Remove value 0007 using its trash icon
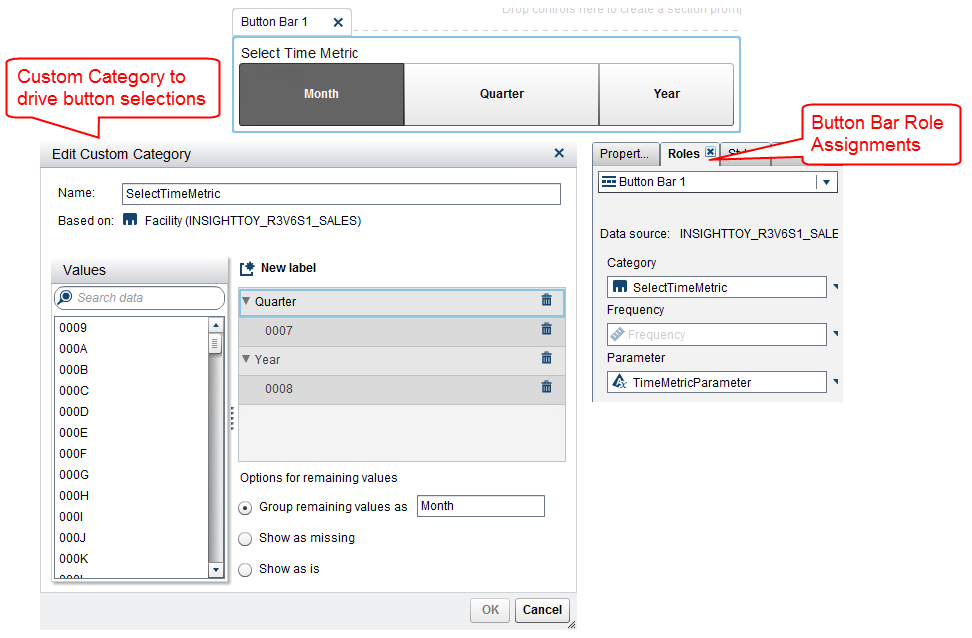The image size is (972, 638). pos(546,329)
